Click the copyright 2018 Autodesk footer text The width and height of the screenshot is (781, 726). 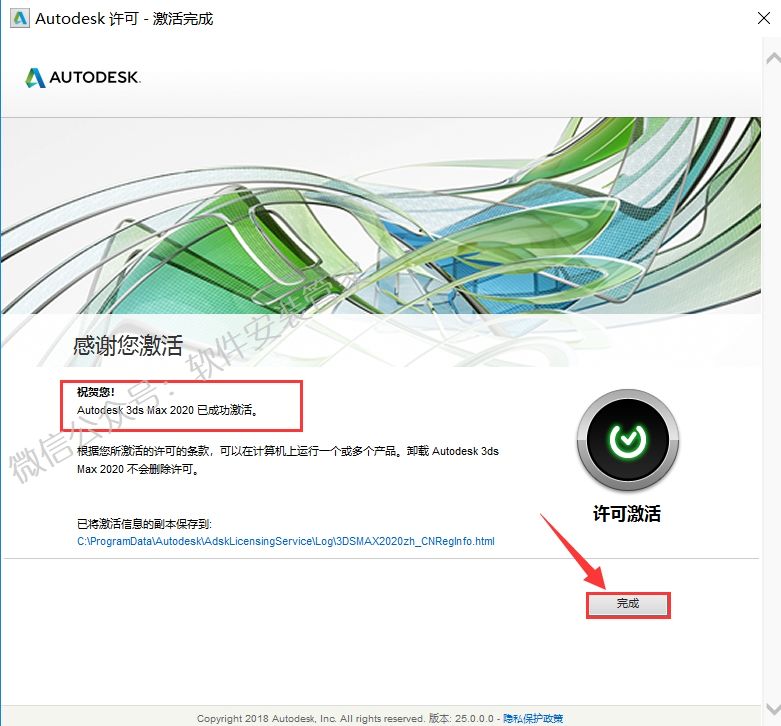[x=309, y=718]
